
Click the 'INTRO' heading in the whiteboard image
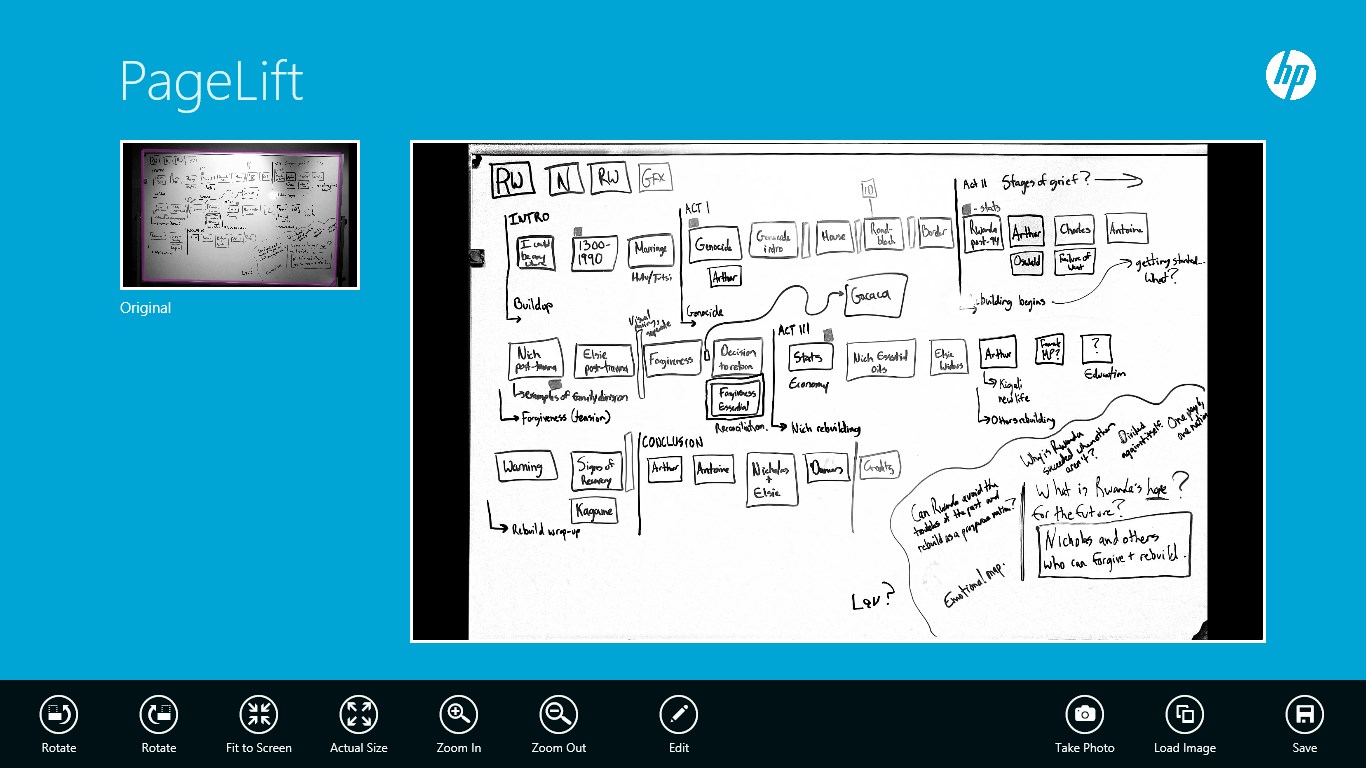pos(529,218)
